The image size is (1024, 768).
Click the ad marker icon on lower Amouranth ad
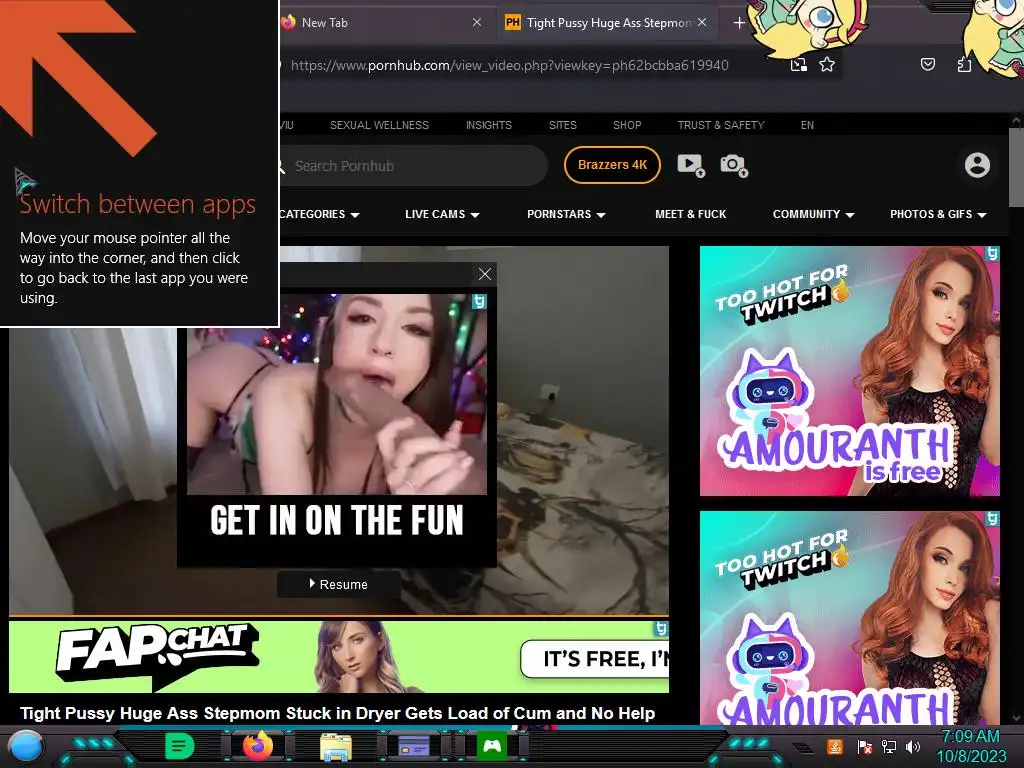(992, 519)
